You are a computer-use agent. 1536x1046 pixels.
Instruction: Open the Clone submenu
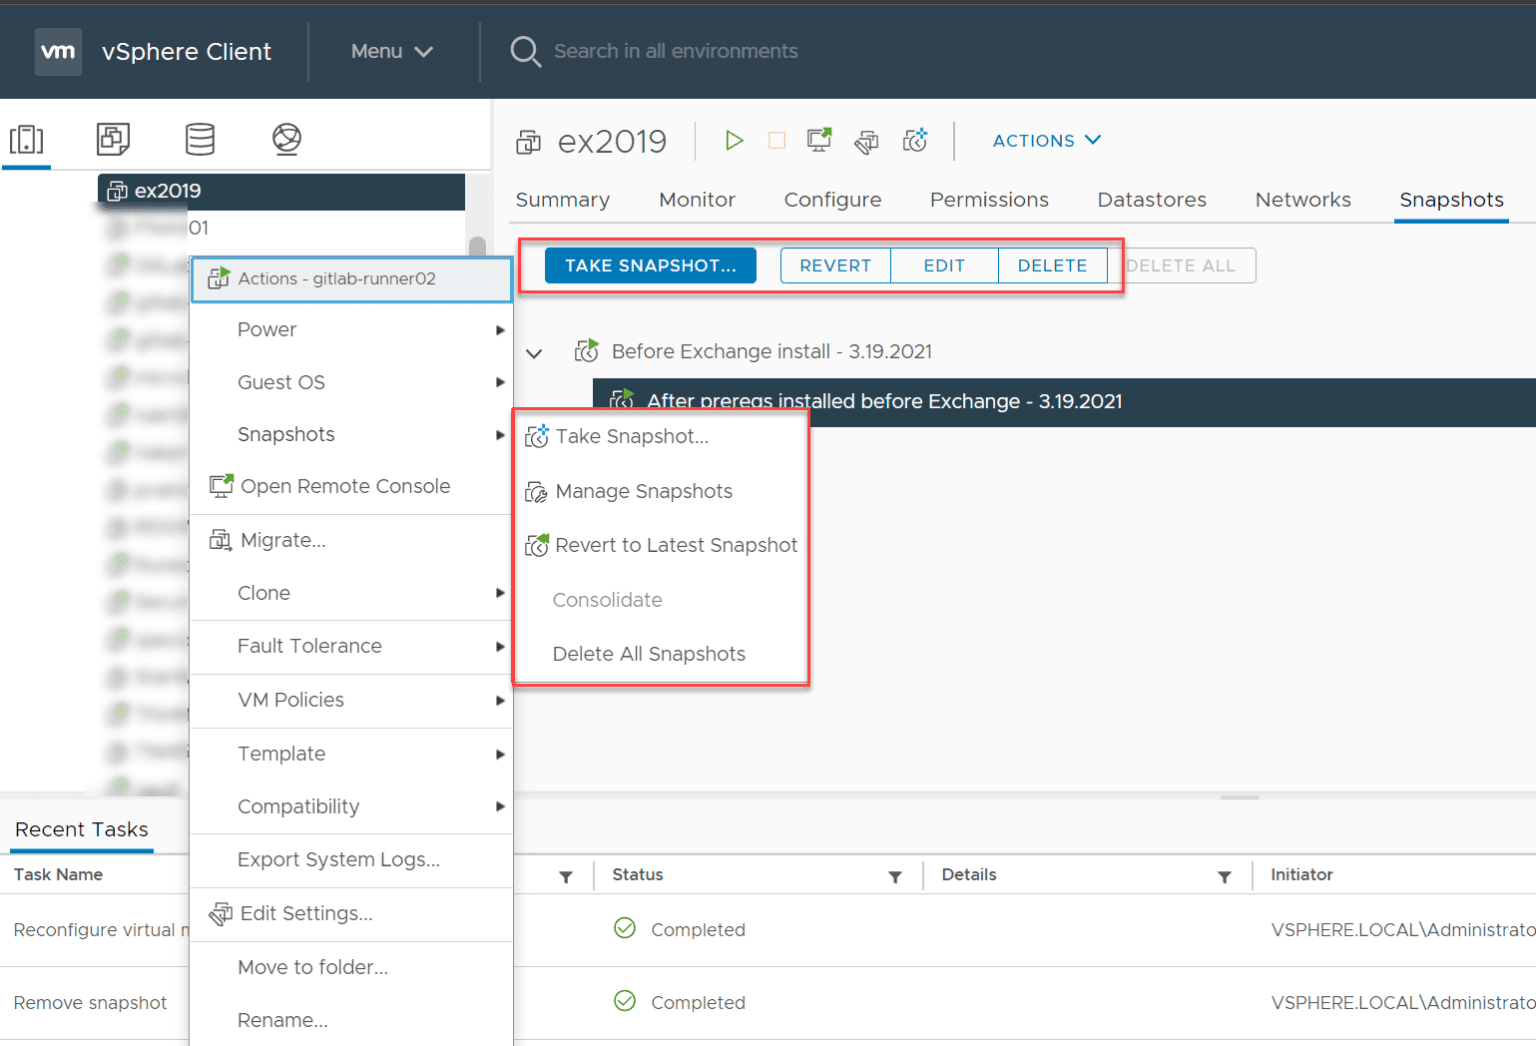[x=264, y=592]
